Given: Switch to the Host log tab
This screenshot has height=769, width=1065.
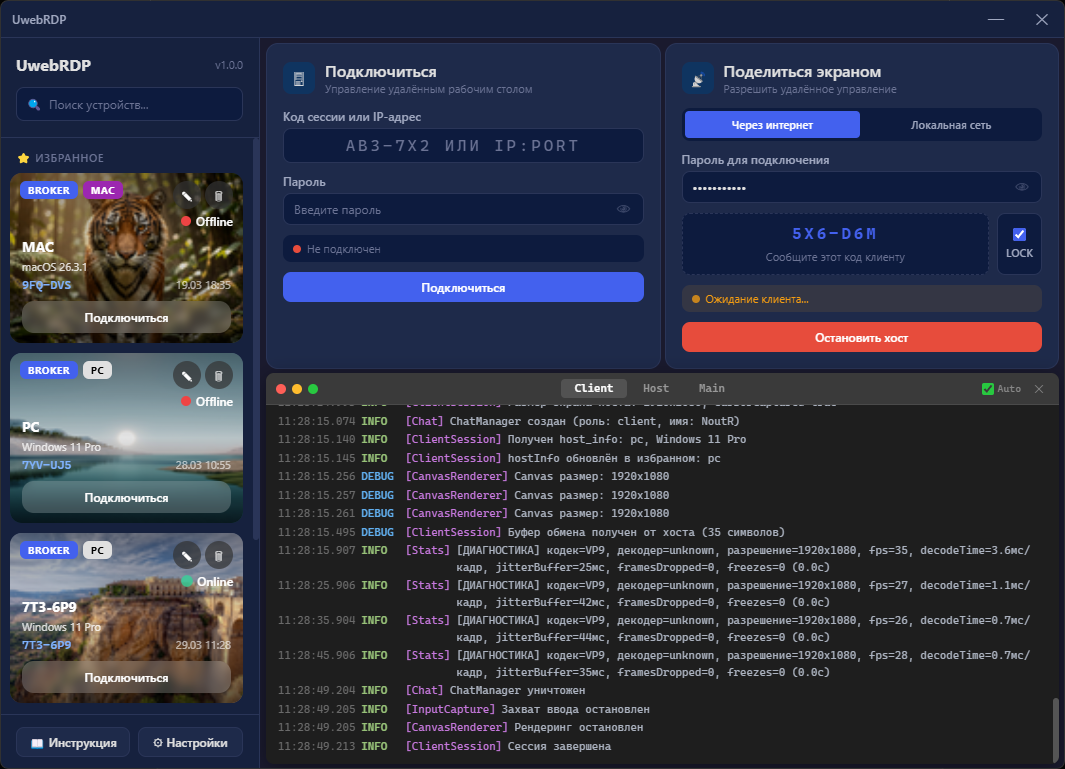Looking at the screenshot, I should click(x=655, y=388).
